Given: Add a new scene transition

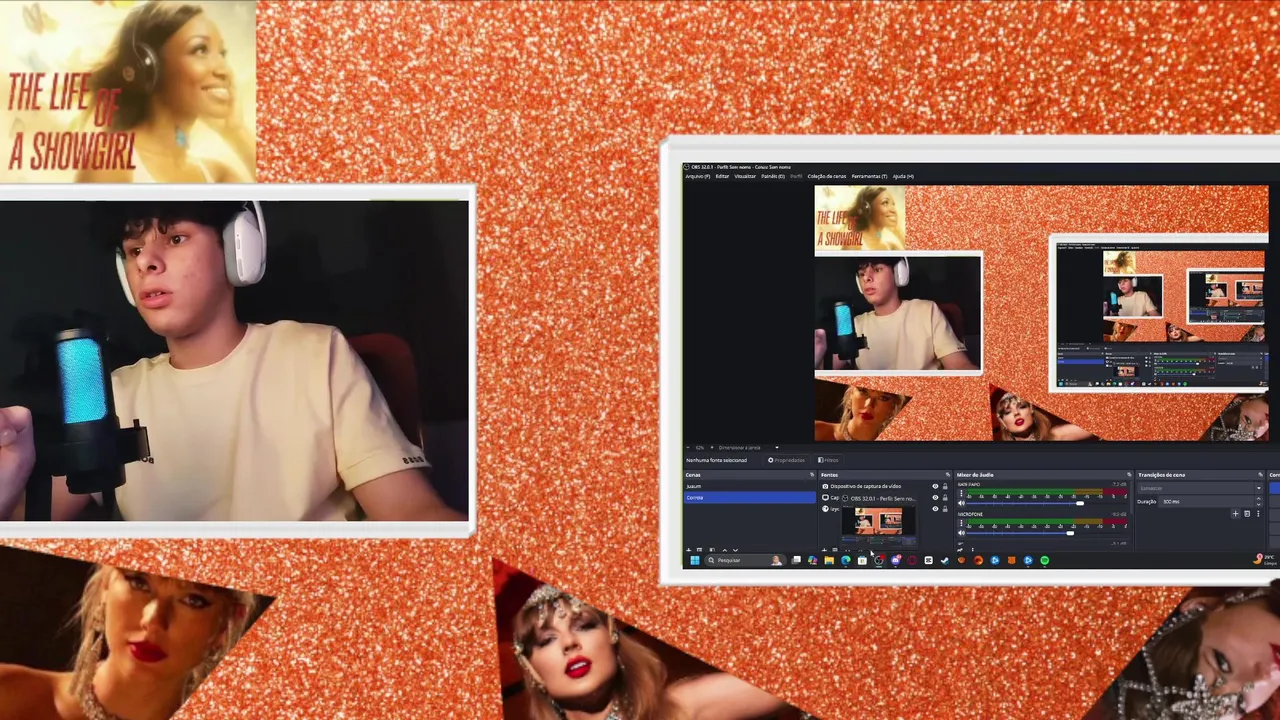Looking at the screenshot, I should [x=1235, y=514].
